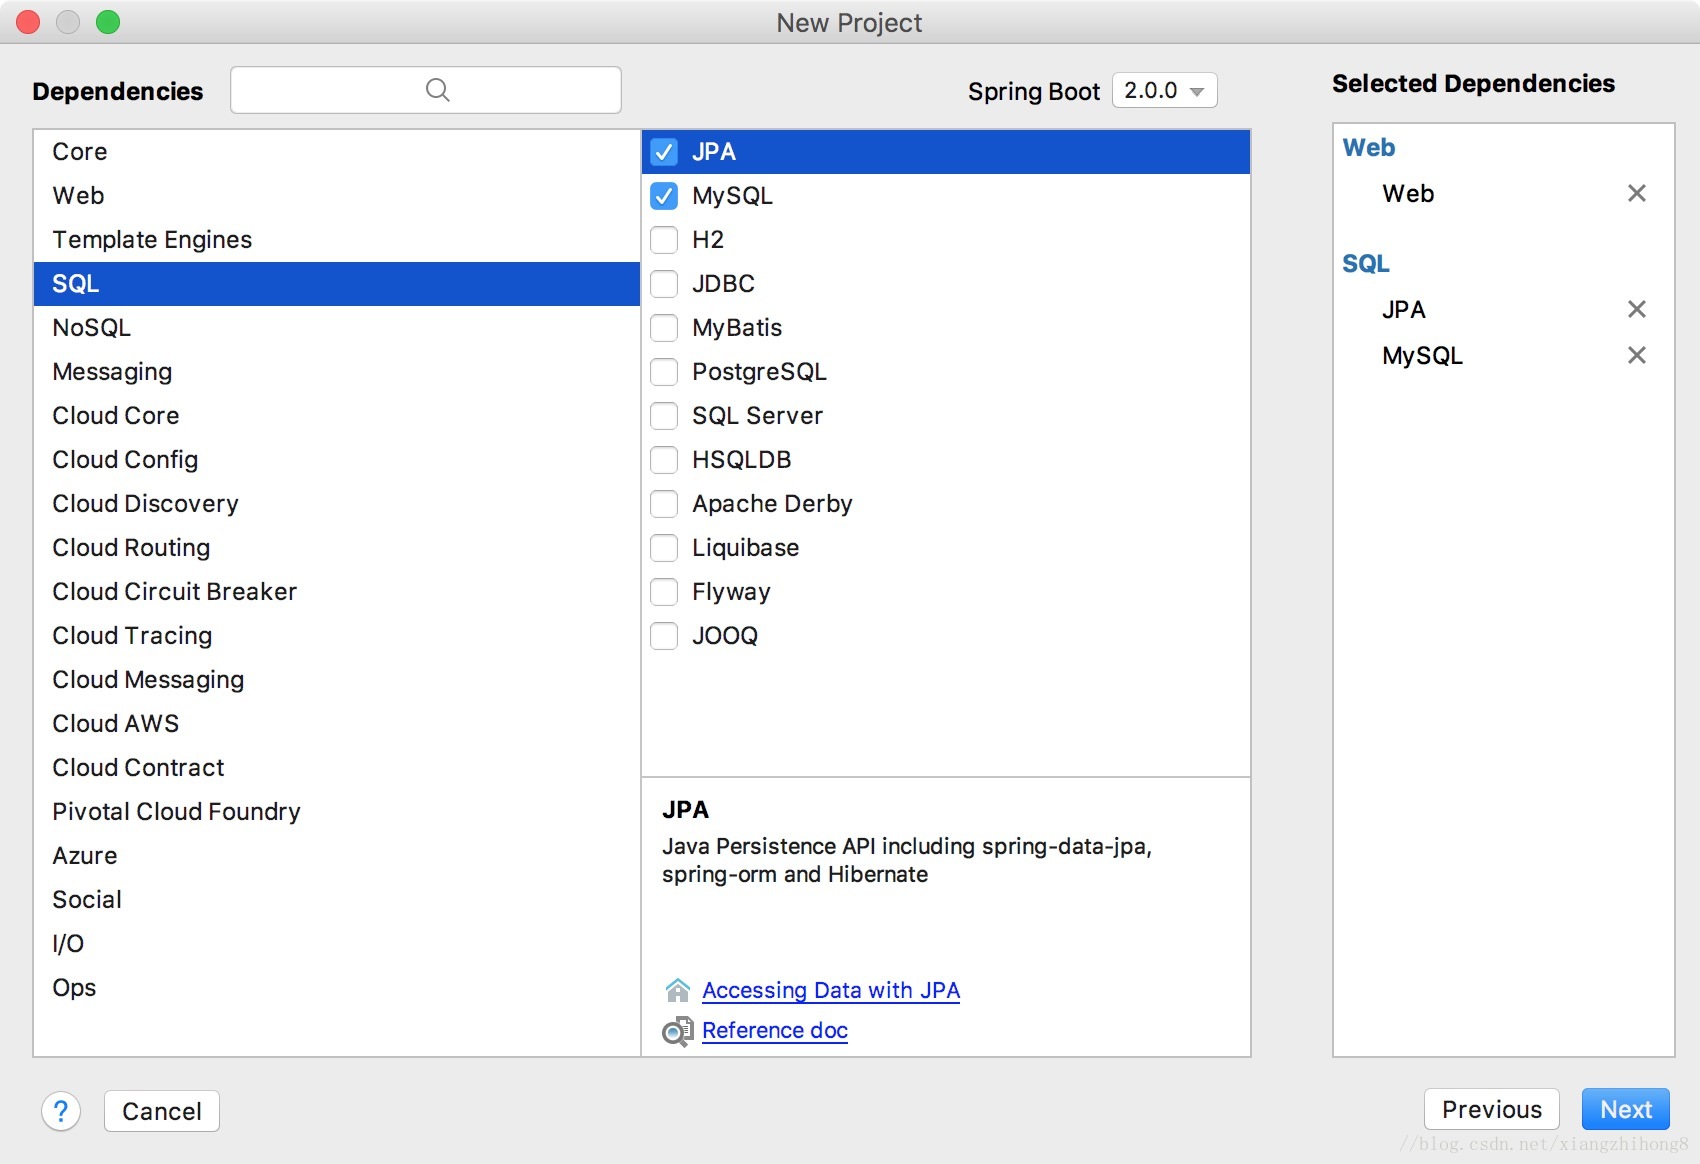Open the Reference doc link
The height and width of the screenshot is (1164, 1700).
[x=775, y=1030]
